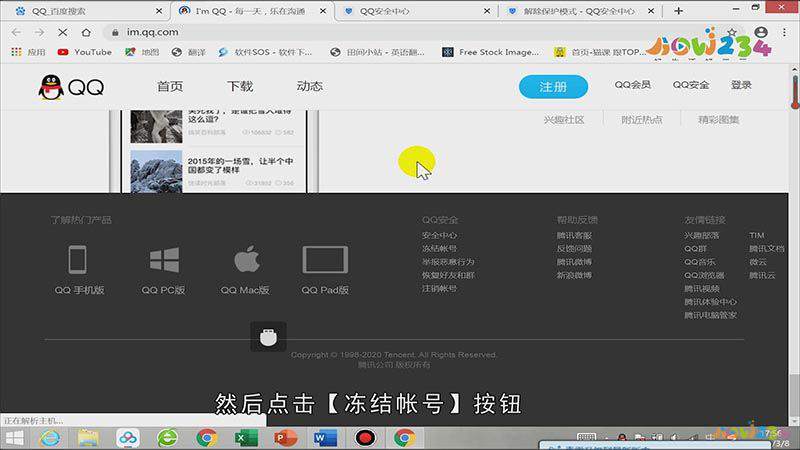
Task: Open the YouTube bookmark
Action: pos(85,52)
